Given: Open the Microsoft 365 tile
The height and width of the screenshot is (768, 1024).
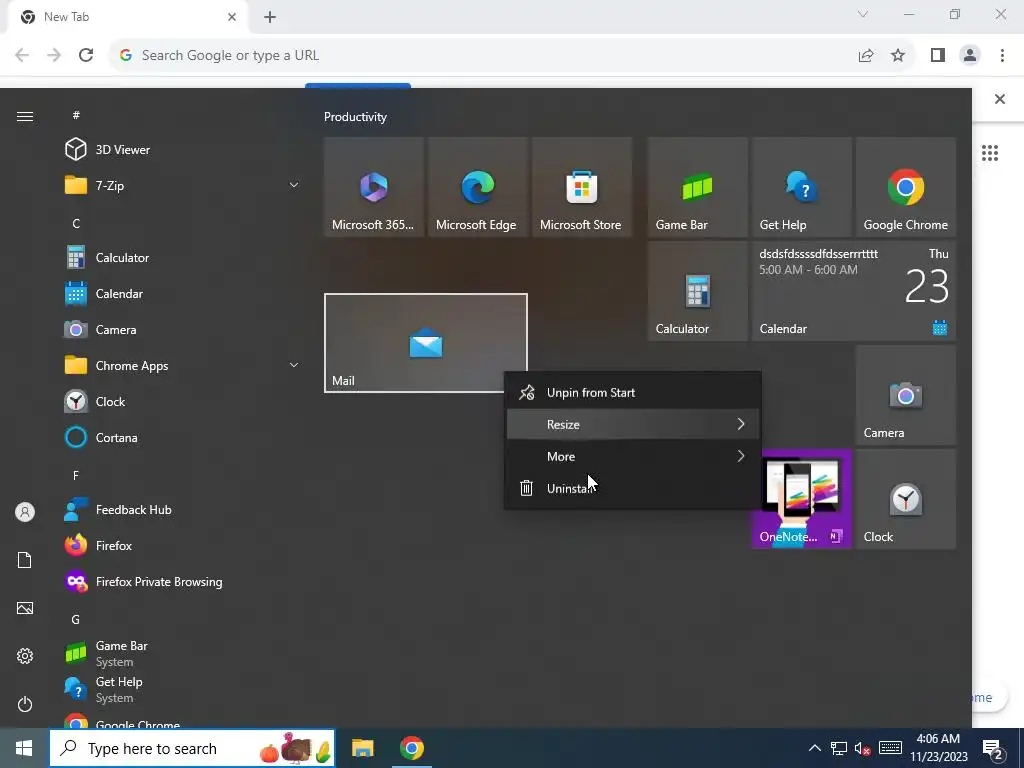Looking at the screenshot, I should pos(374,187).
